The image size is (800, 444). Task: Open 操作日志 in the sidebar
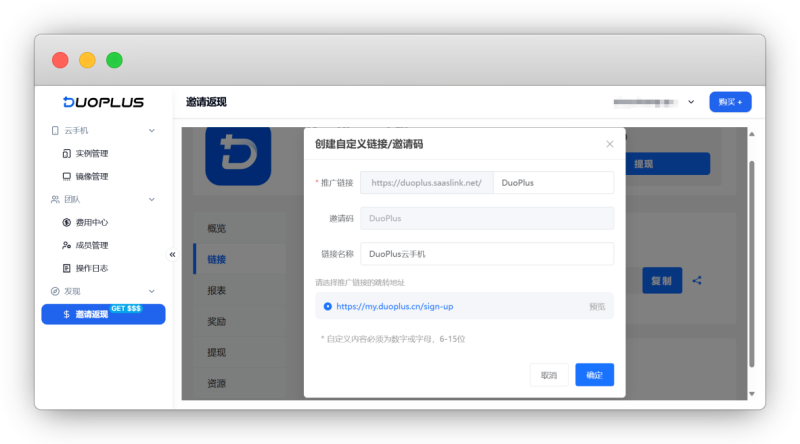click(x=92, y=268)
